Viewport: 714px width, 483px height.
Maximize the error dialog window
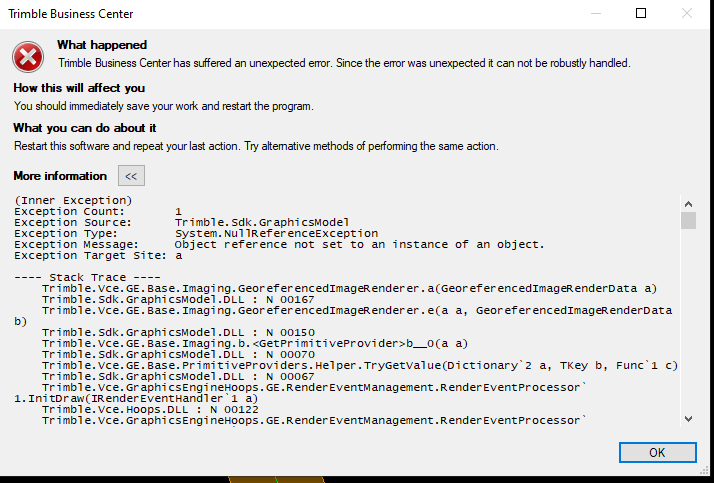click(641, 14)
